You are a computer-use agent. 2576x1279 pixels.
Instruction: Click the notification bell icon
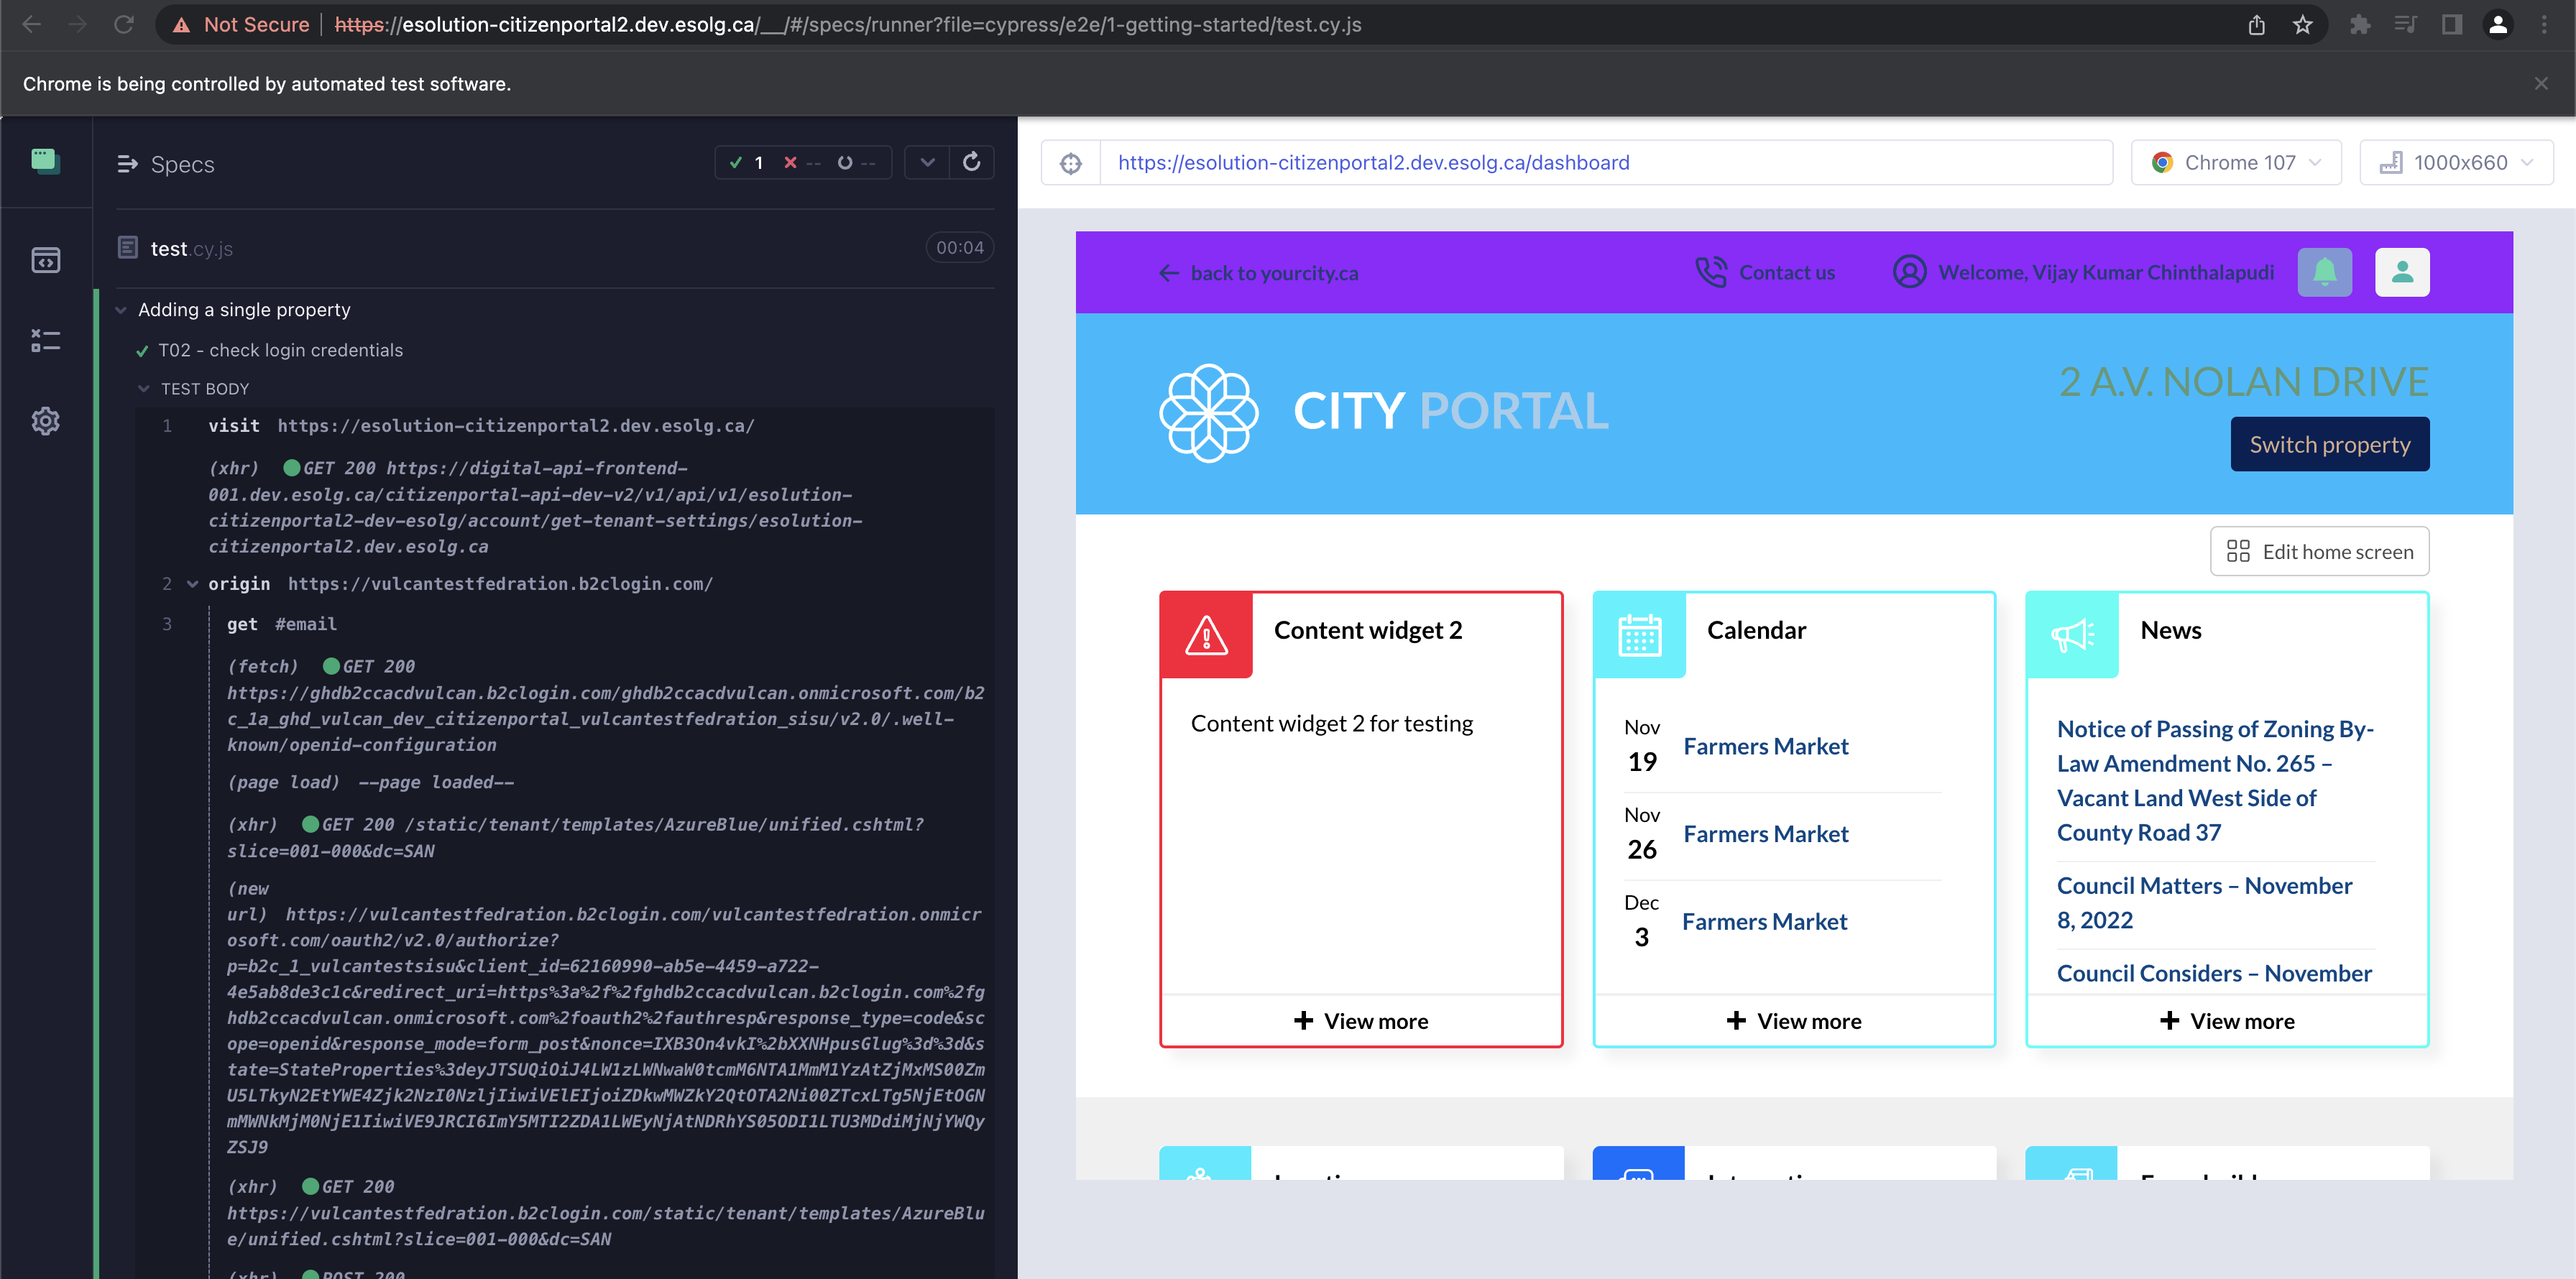coord(2324,272)
